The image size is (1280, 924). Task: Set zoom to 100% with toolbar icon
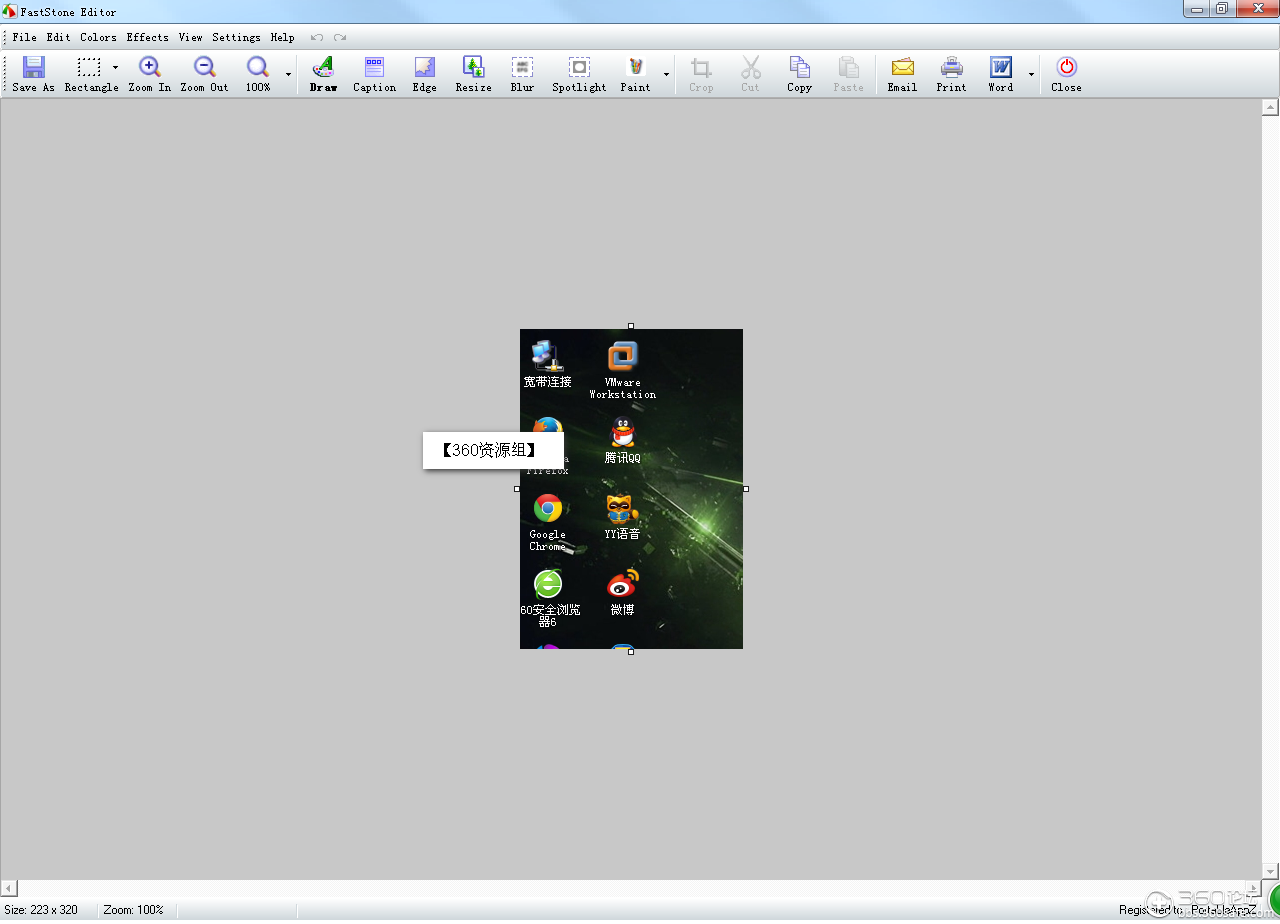[x=258, y=67]
